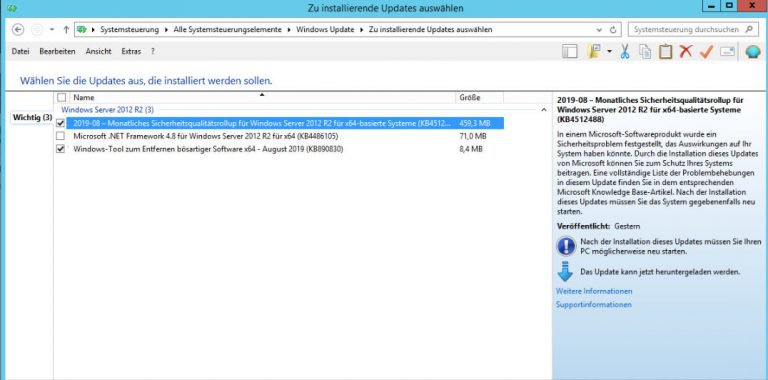Open the ? help menu
The image size is (768, 380).
click(x=153, y=51)
